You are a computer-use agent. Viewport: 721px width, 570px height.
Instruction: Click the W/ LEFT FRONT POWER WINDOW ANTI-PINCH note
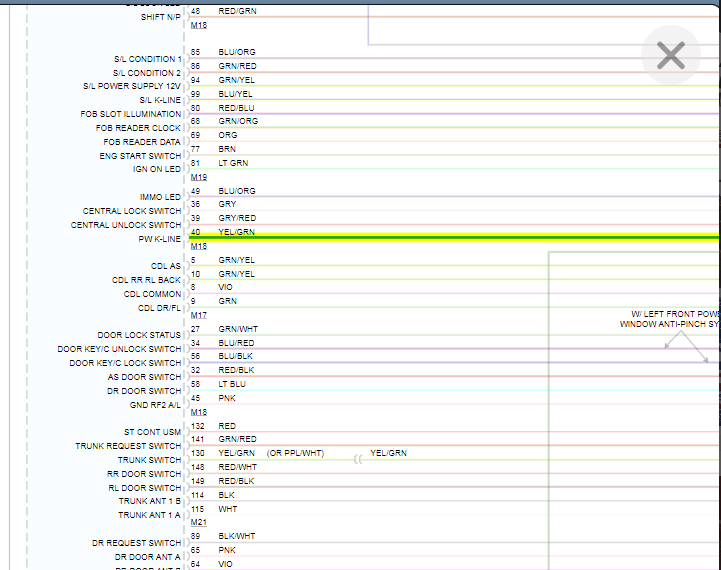tap(669, 319)
